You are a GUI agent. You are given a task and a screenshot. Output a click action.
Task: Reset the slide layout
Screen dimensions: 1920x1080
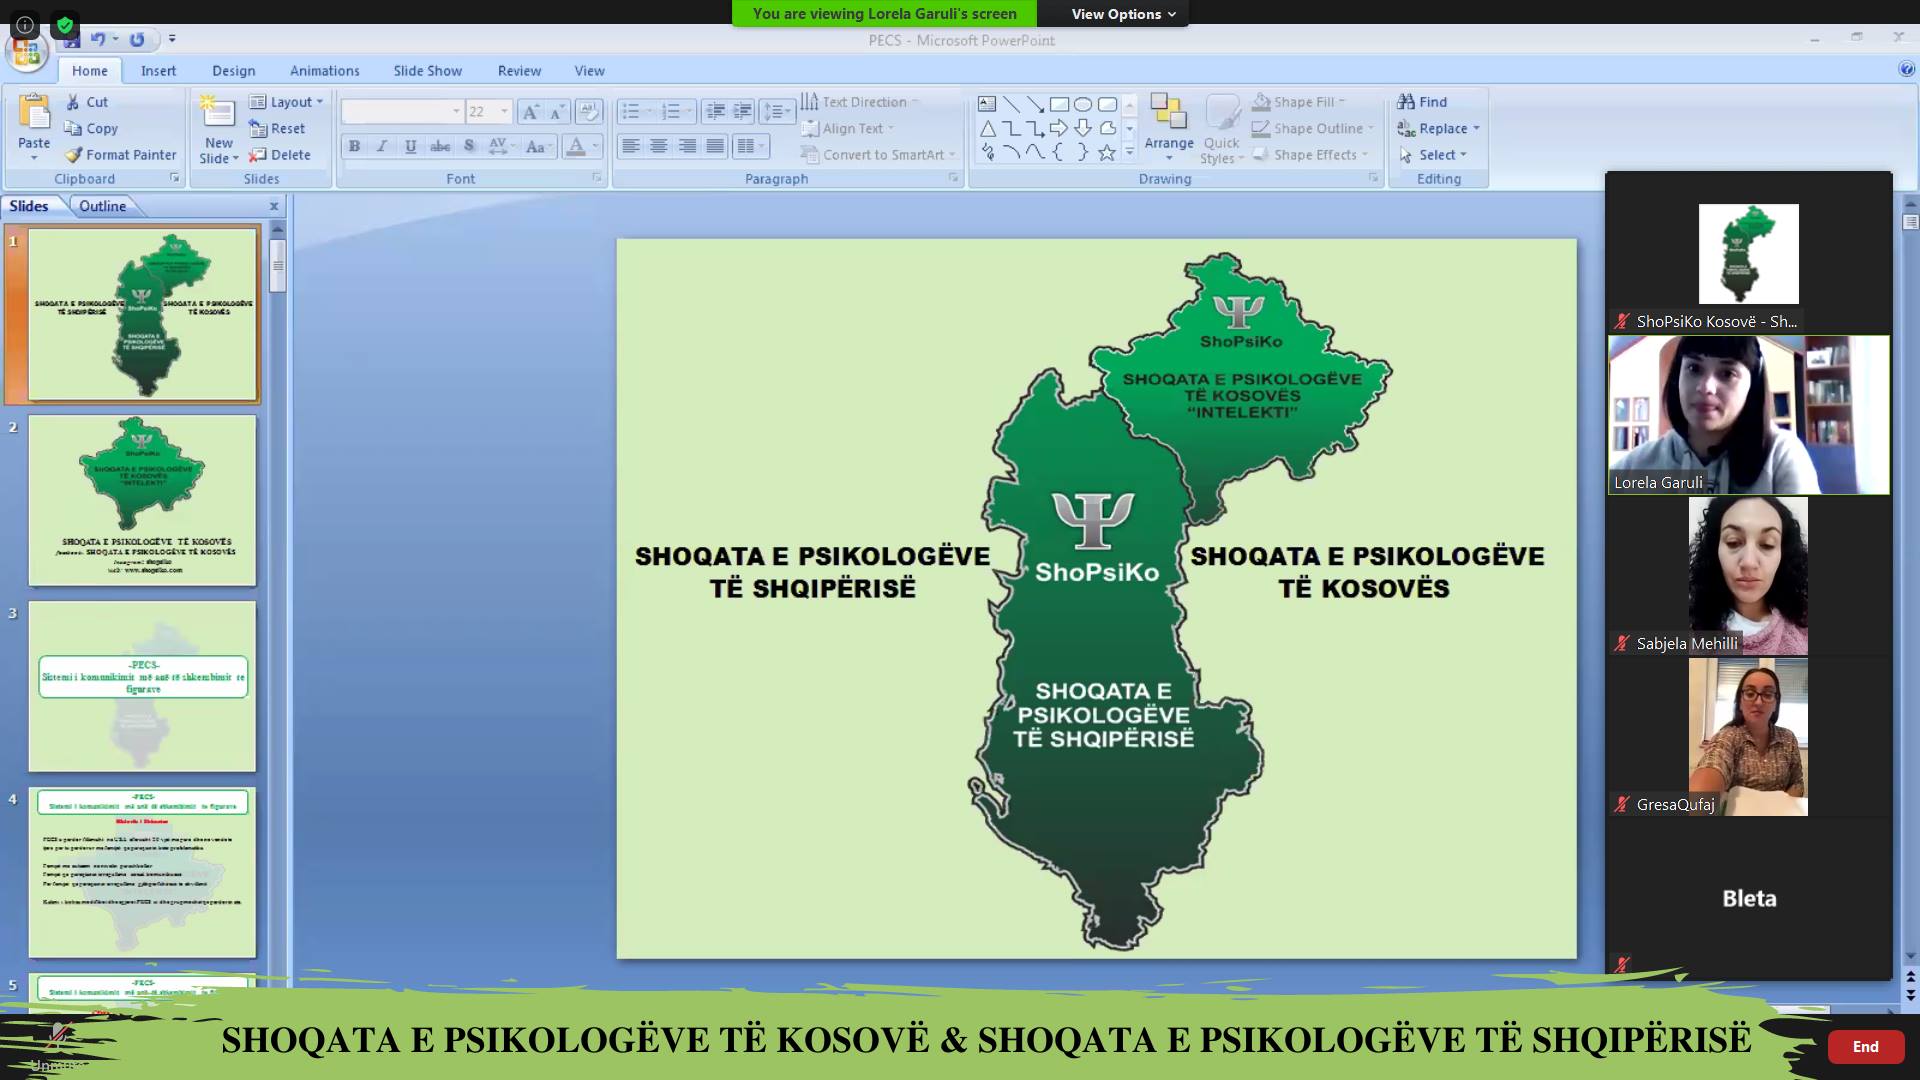(277, 128)
